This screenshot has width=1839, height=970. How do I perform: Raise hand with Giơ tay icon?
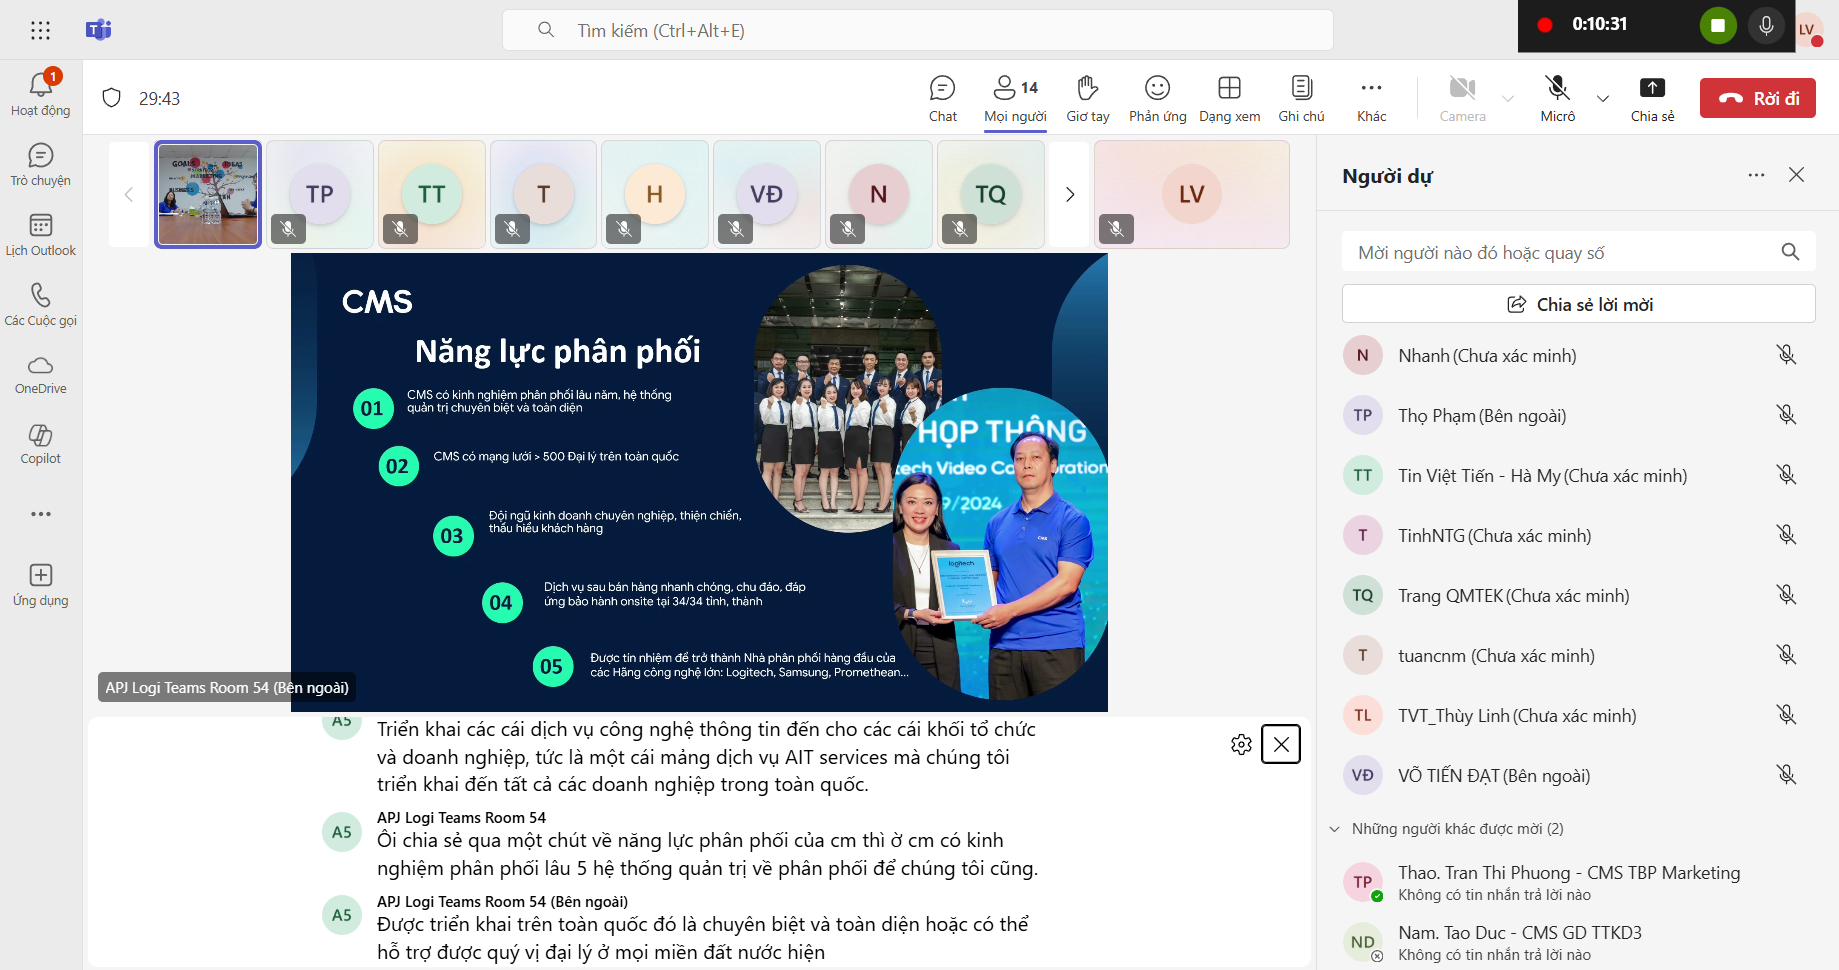pyautogui.click(x=1087, y=99)
